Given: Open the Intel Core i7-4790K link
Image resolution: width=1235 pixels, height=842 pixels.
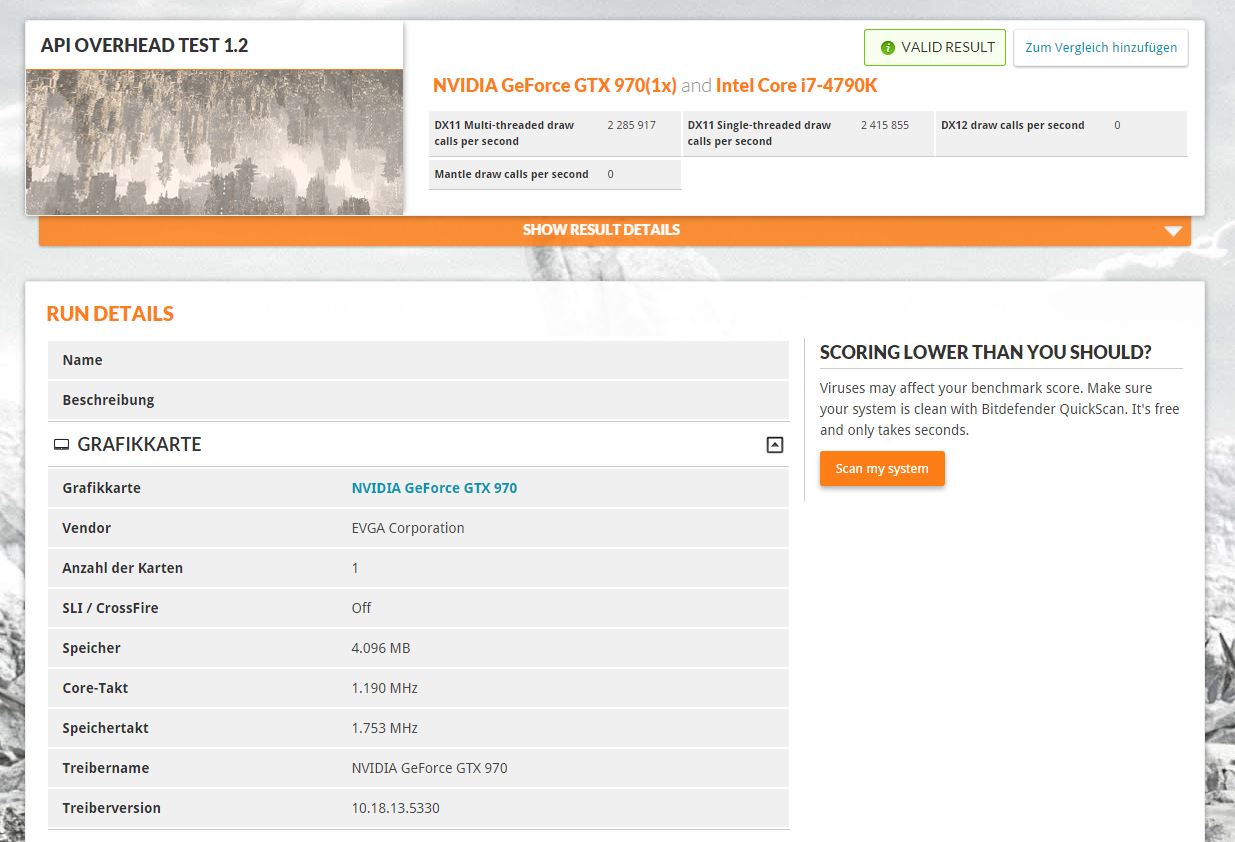Looking at the screenshot, I should pyautogui.click(x=796, y=85).
